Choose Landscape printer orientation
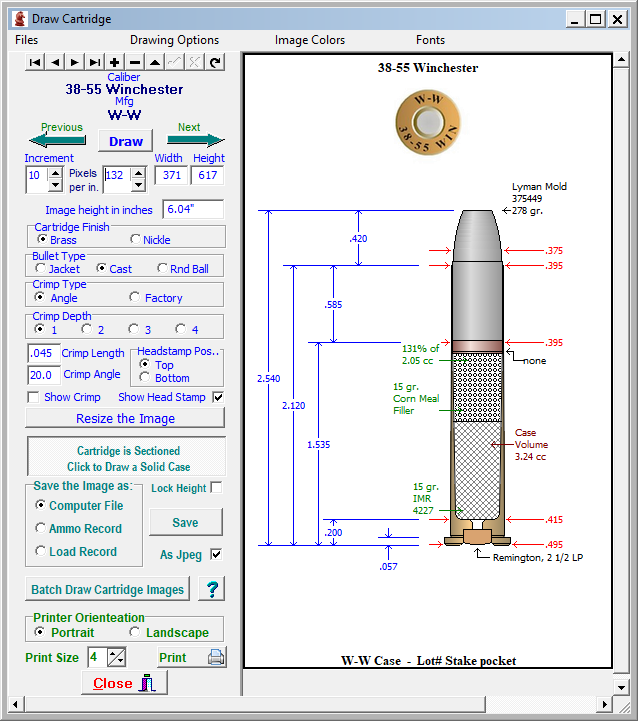The height and width of the screenshot is (721, 638). (134, 632)
